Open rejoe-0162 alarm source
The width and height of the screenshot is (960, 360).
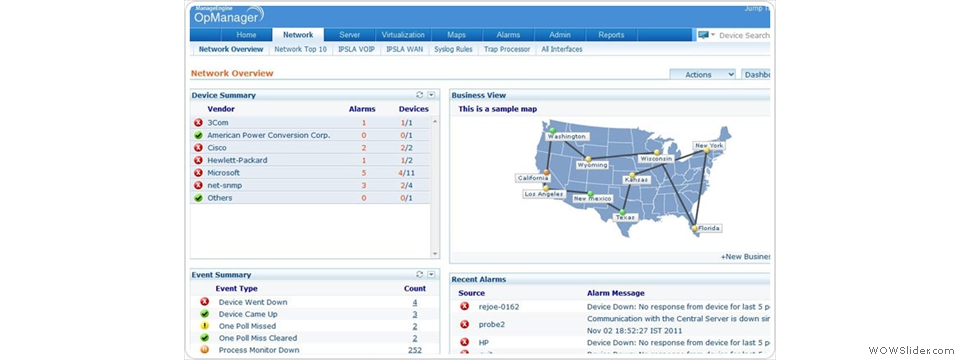[x=498, y=307]
